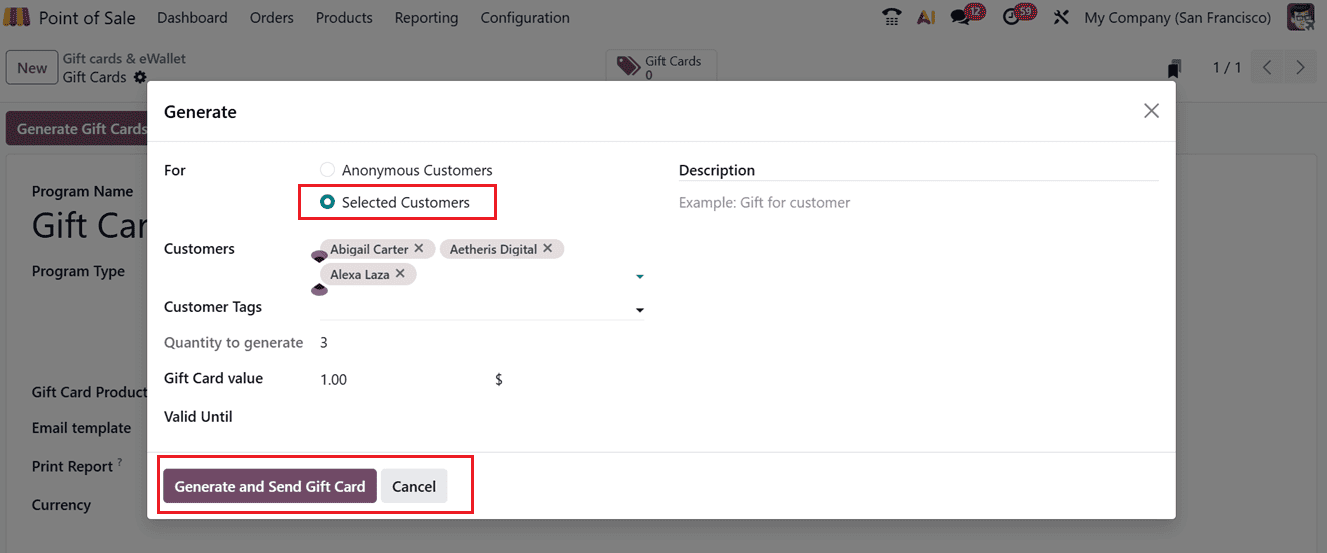Image resolution: width=1327 pixels, height=553 pixels.
Task: Open the user avatar menu
Action: click(x=1300, y=18)
